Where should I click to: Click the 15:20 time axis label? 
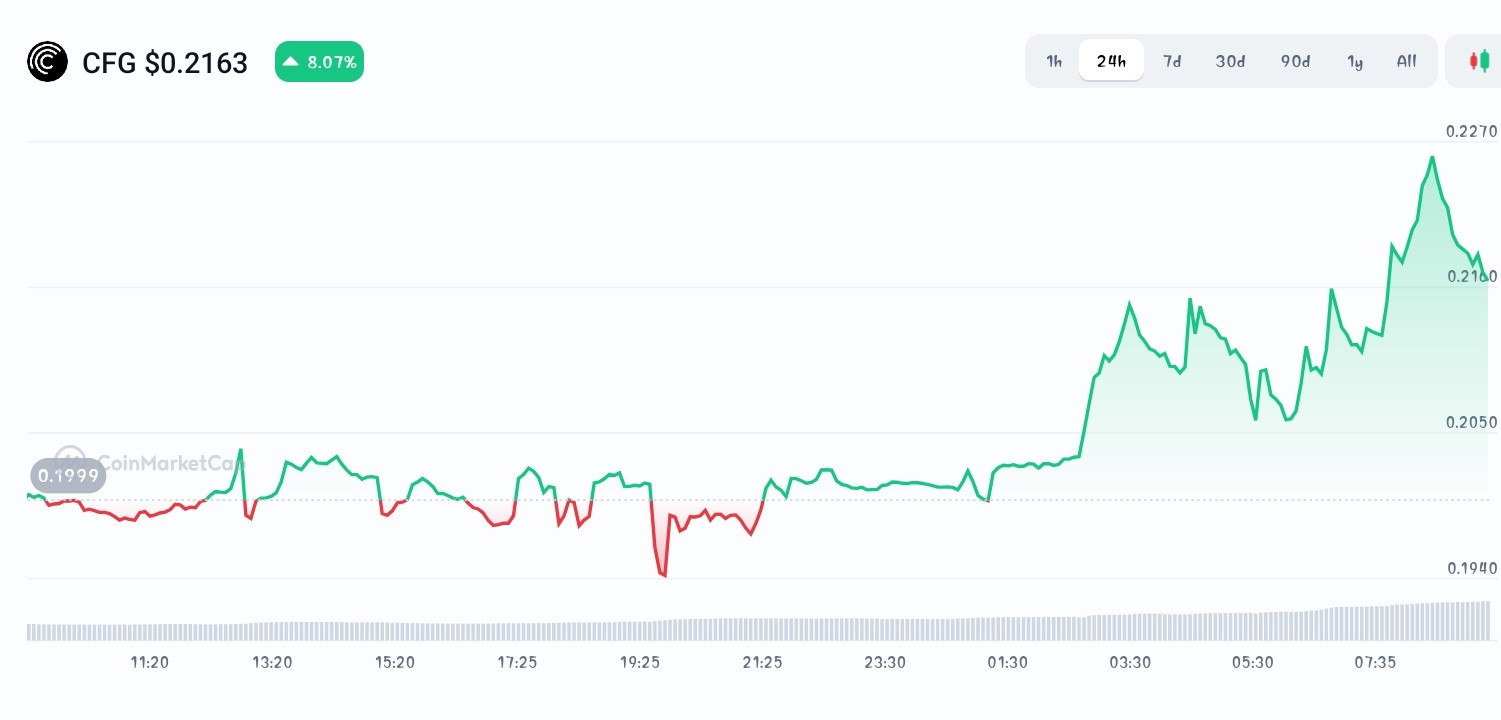(x=395, y=662)
